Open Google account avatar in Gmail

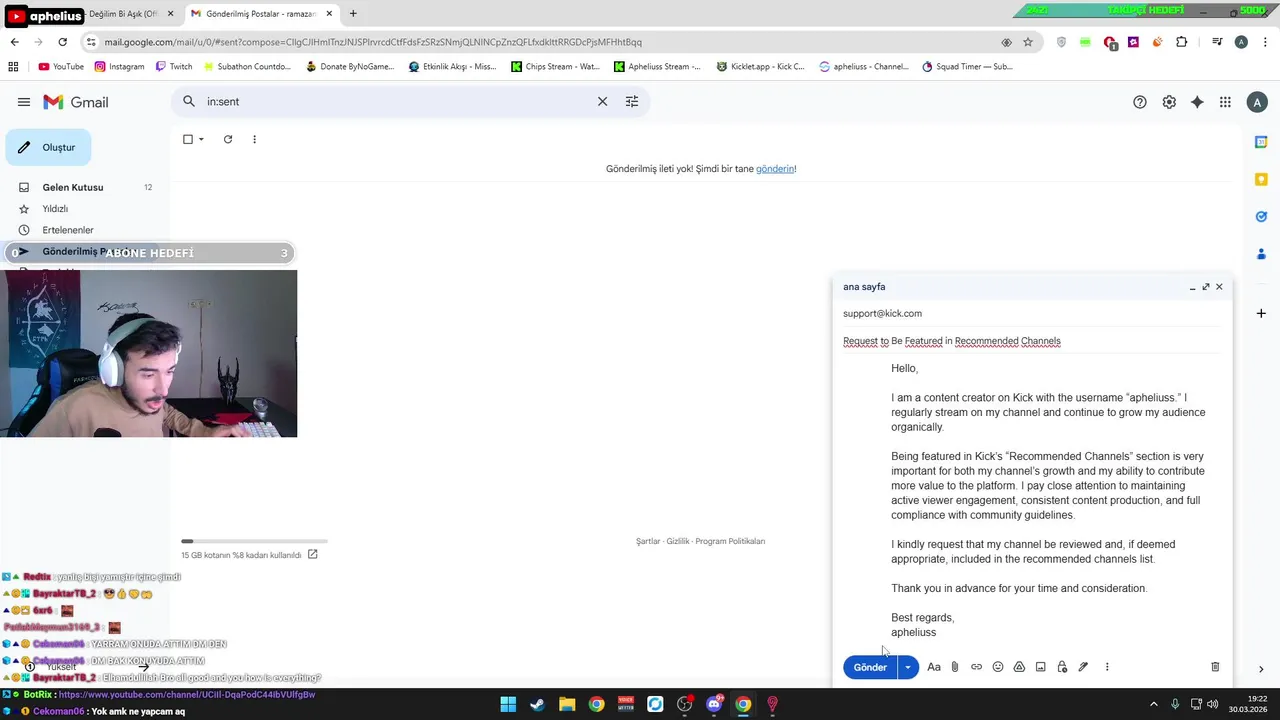[x=1257, y=102]
